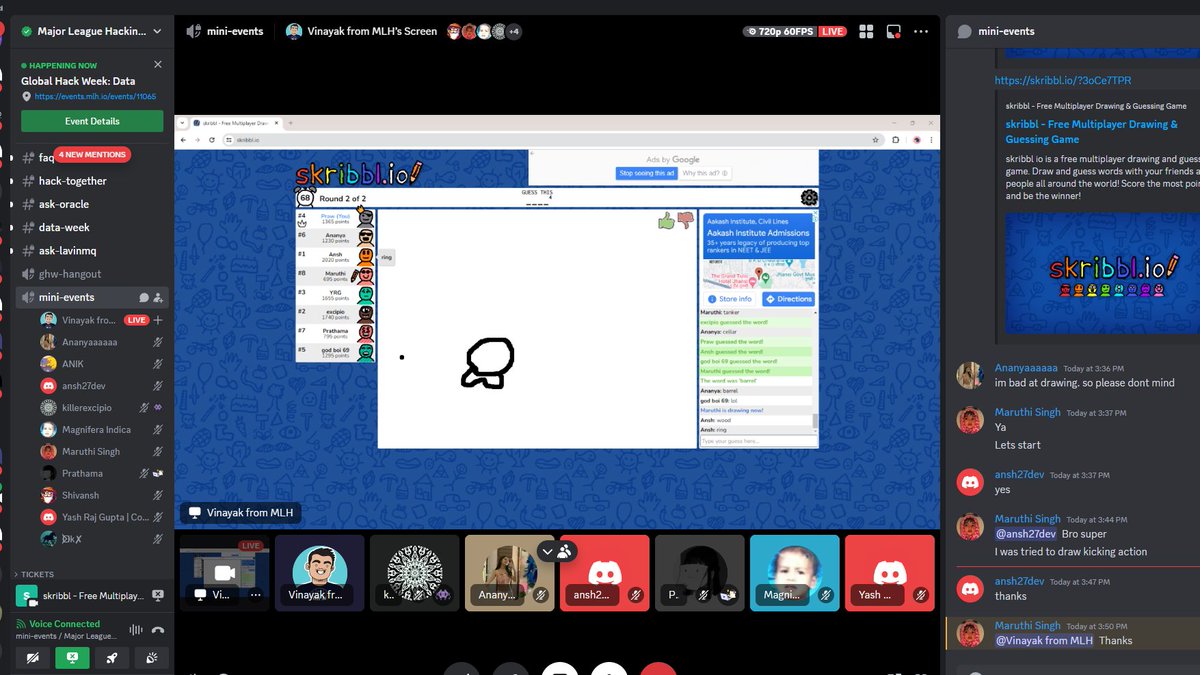Open skribbl settings gear icon
Viewport: 1200px width, 675px height.
coord(809,198)
